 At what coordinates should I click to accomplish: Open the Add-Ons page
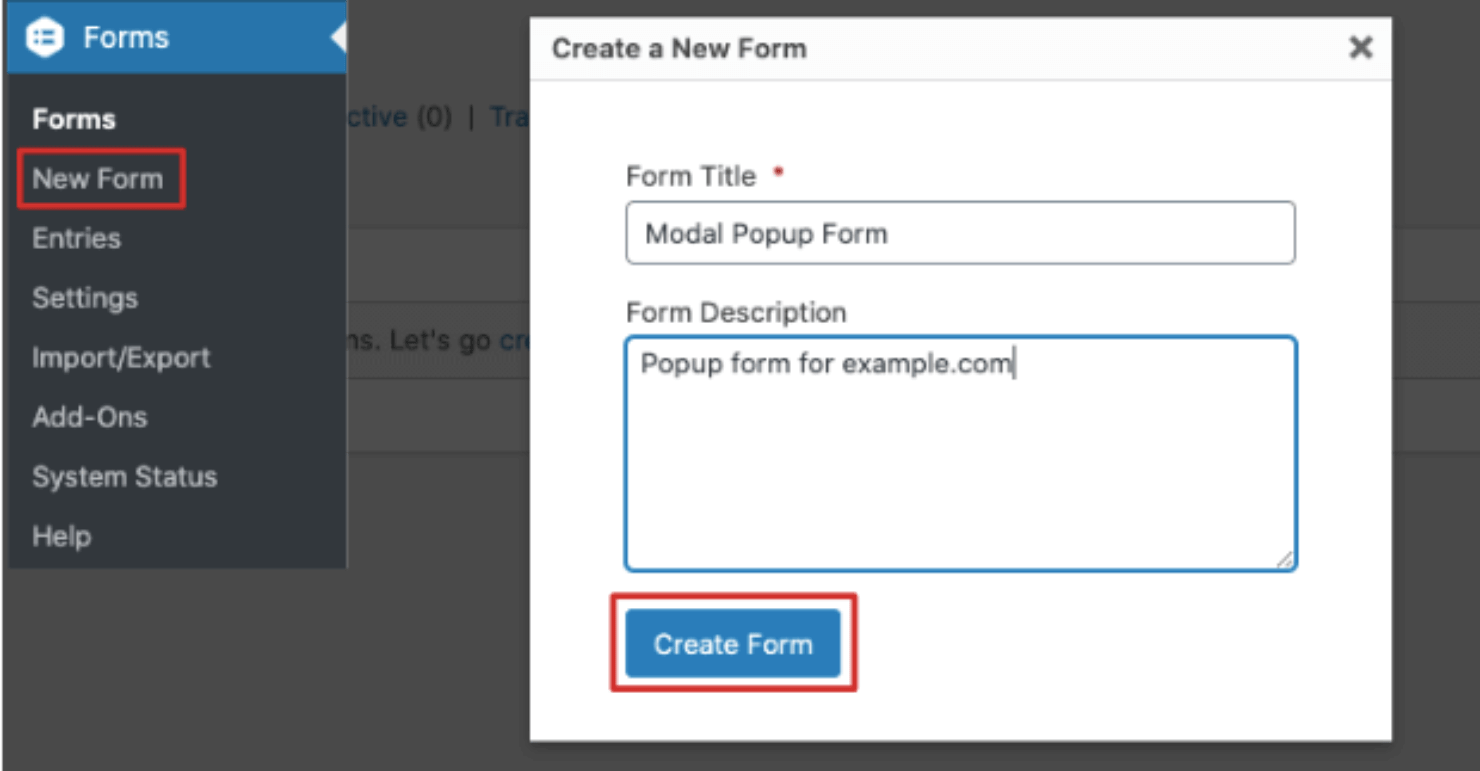pos(90,417)
